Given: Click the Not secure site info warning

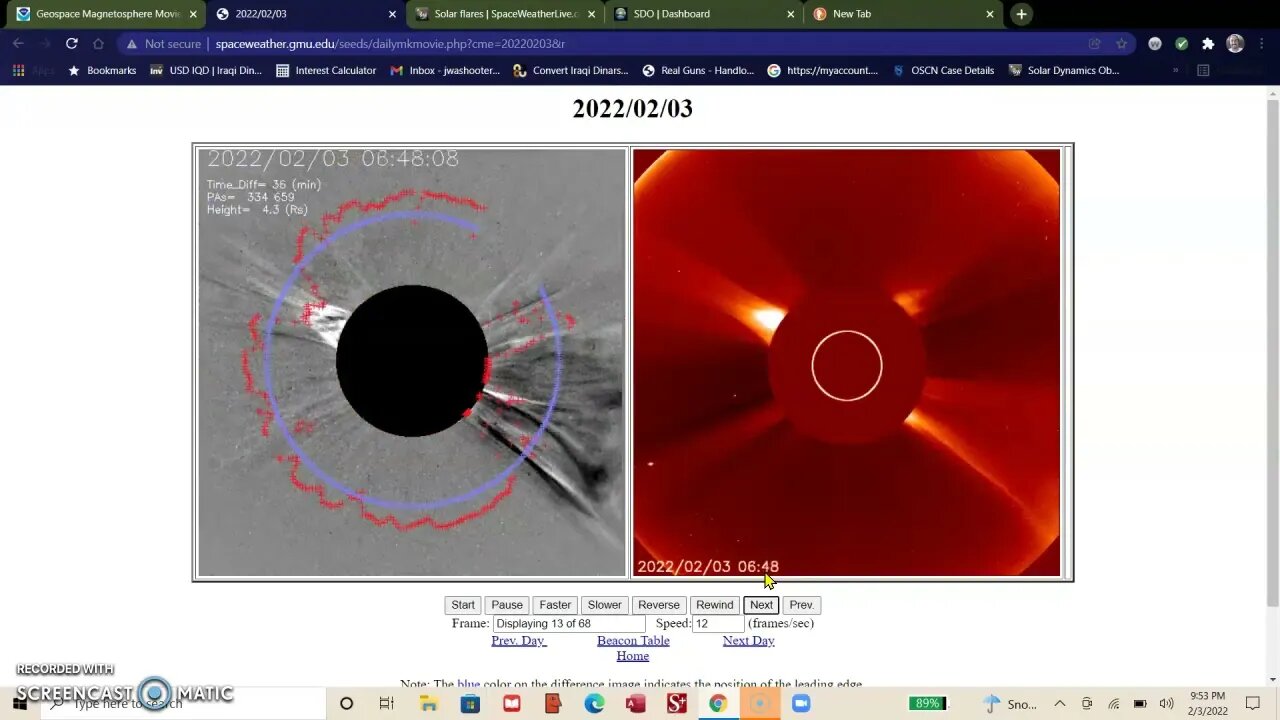Looking at the screenshot, I should pos(163,44).
